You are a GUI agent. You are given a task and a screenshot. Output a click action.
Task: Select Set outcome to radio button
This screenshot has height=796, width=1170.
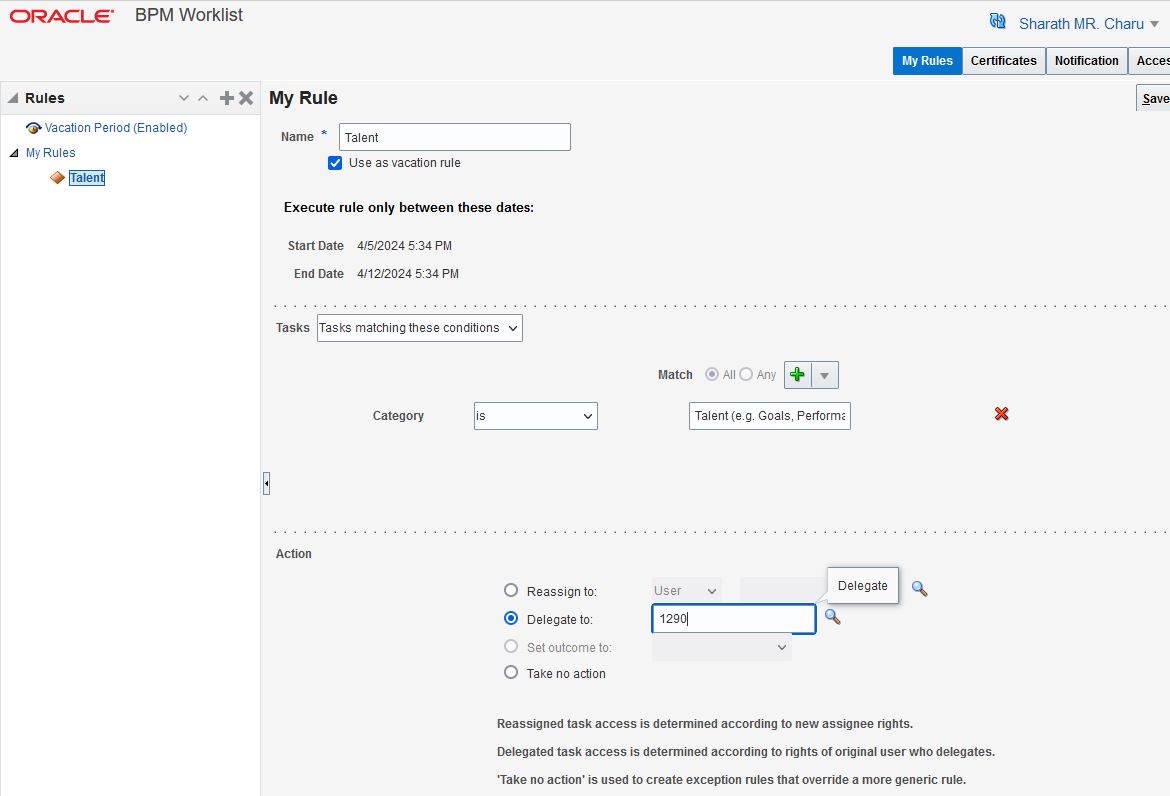(x=510, y=646)
